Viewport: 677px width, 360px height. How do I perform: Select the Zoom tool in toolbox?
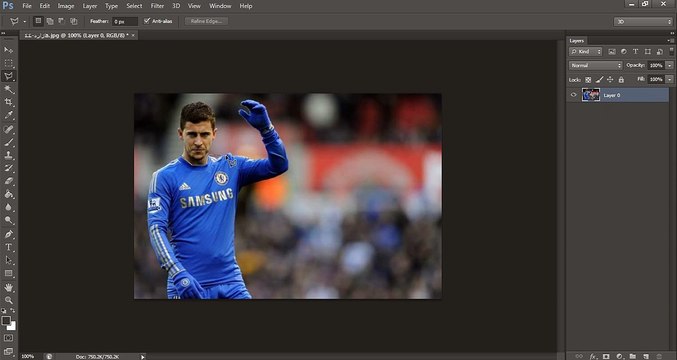pyautogui.click(x=8, y=300)
